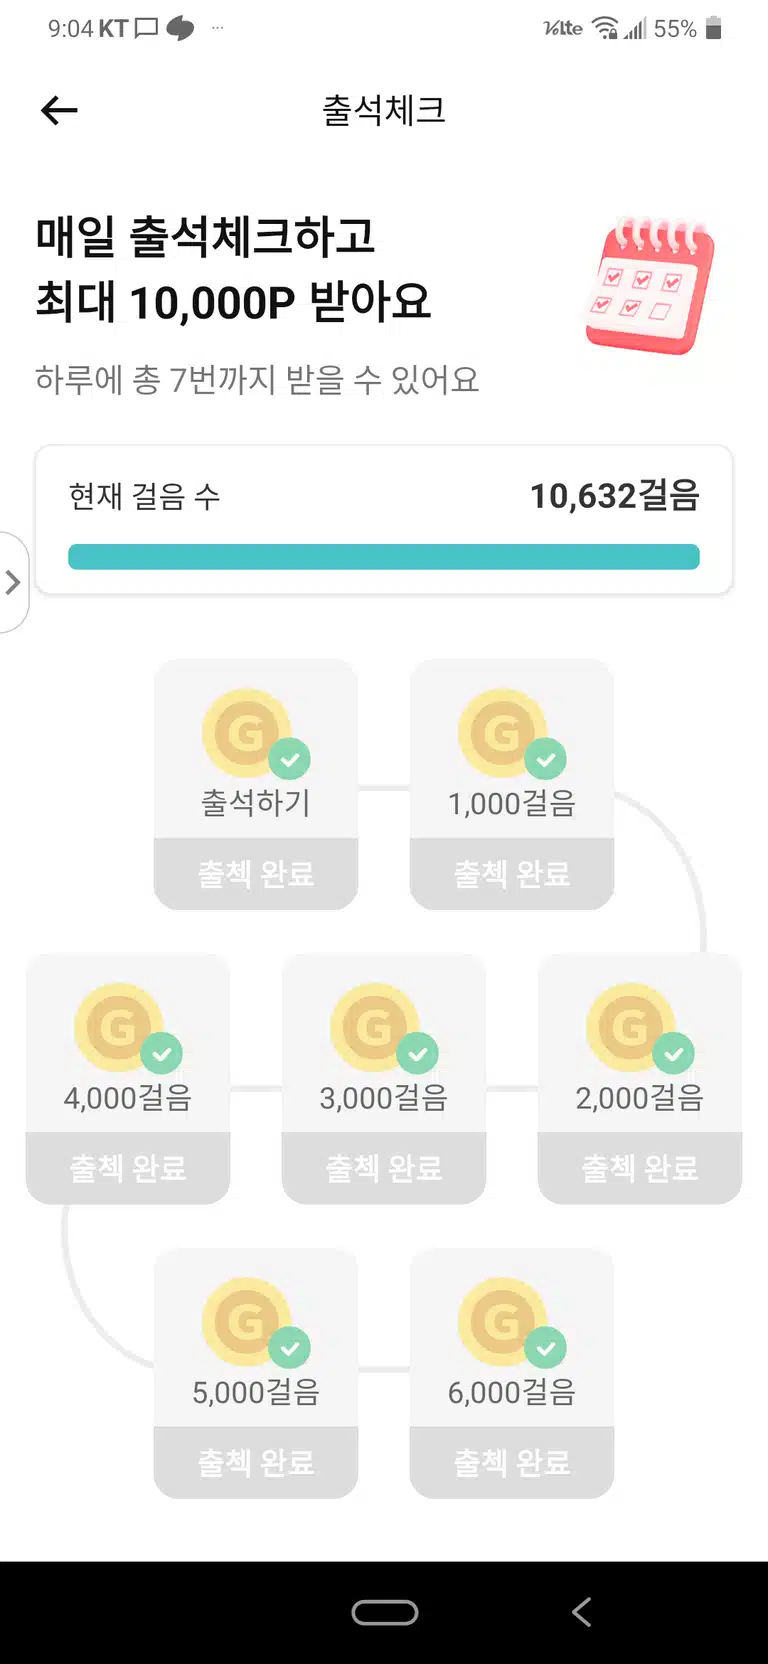The width and height of the screenshot is (768, 1664).
Task: Tap the Android back navigation chevron
Action: (x=582, y=1612)
